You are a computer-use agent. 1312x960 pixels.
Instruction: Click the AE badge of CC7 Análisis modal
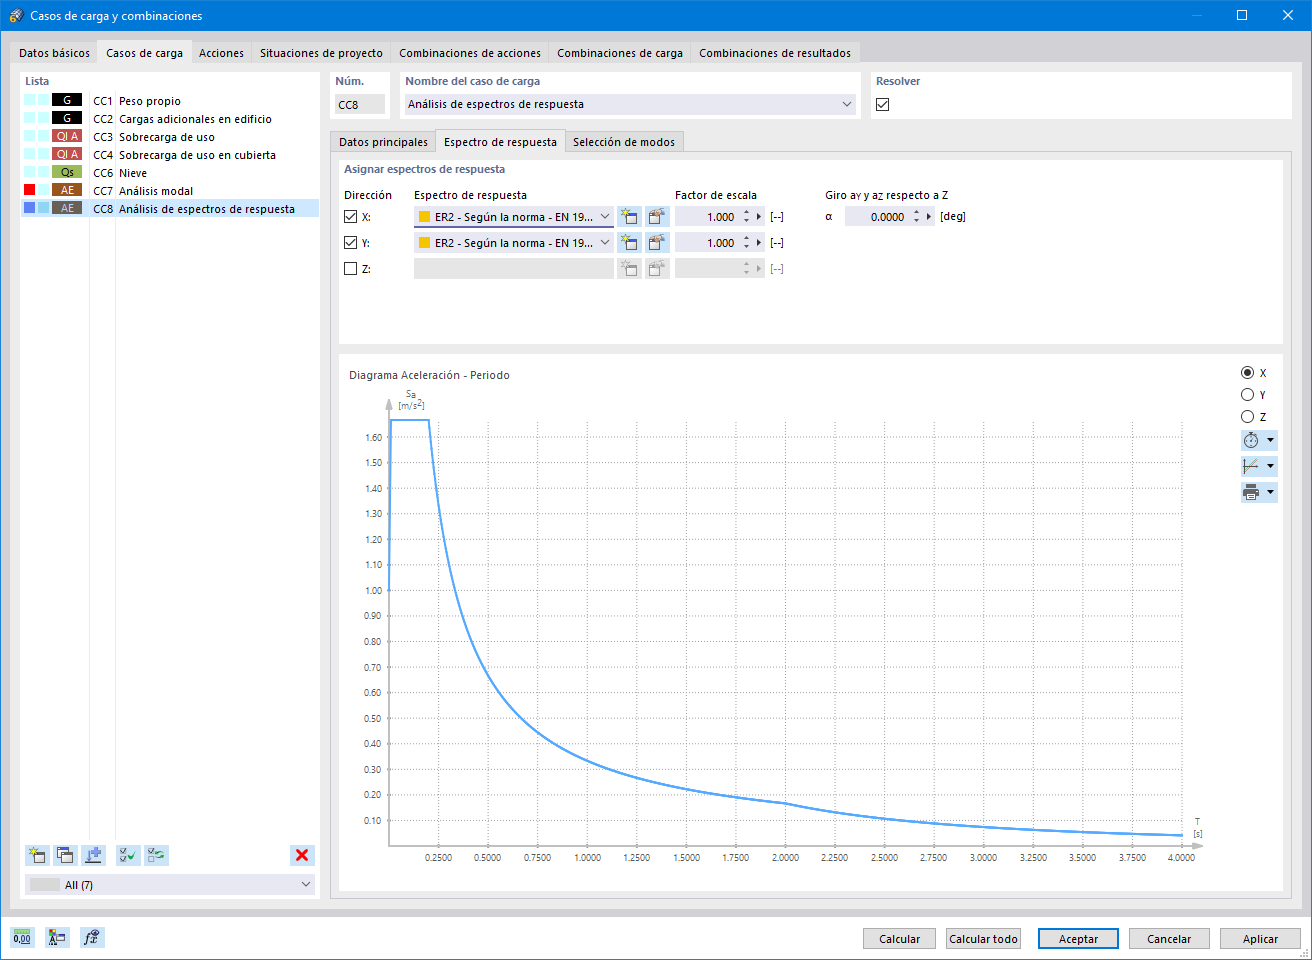[67, 190]
